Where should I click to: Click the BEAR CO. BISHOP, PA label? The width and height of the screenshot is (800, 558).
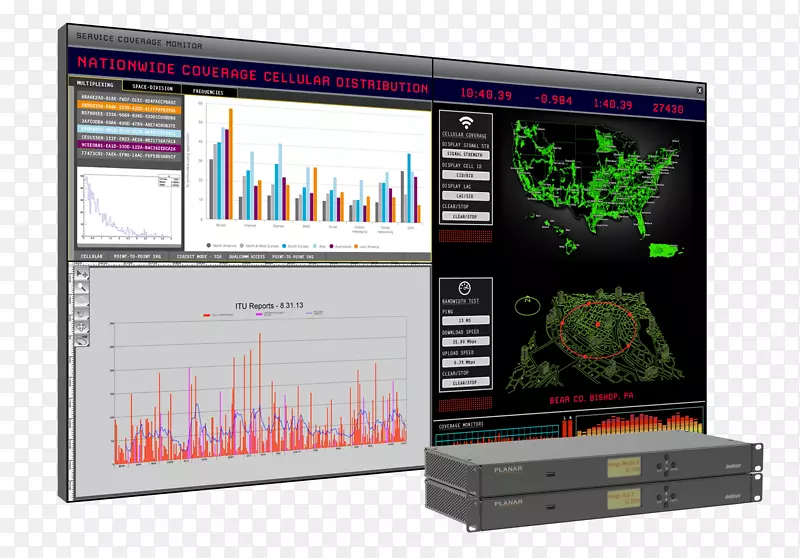[x=591, y=398]
